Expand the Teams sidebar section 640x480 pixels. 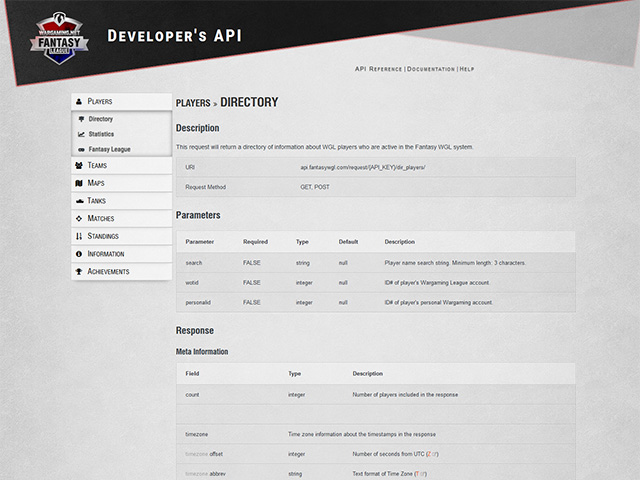(122, 166)
